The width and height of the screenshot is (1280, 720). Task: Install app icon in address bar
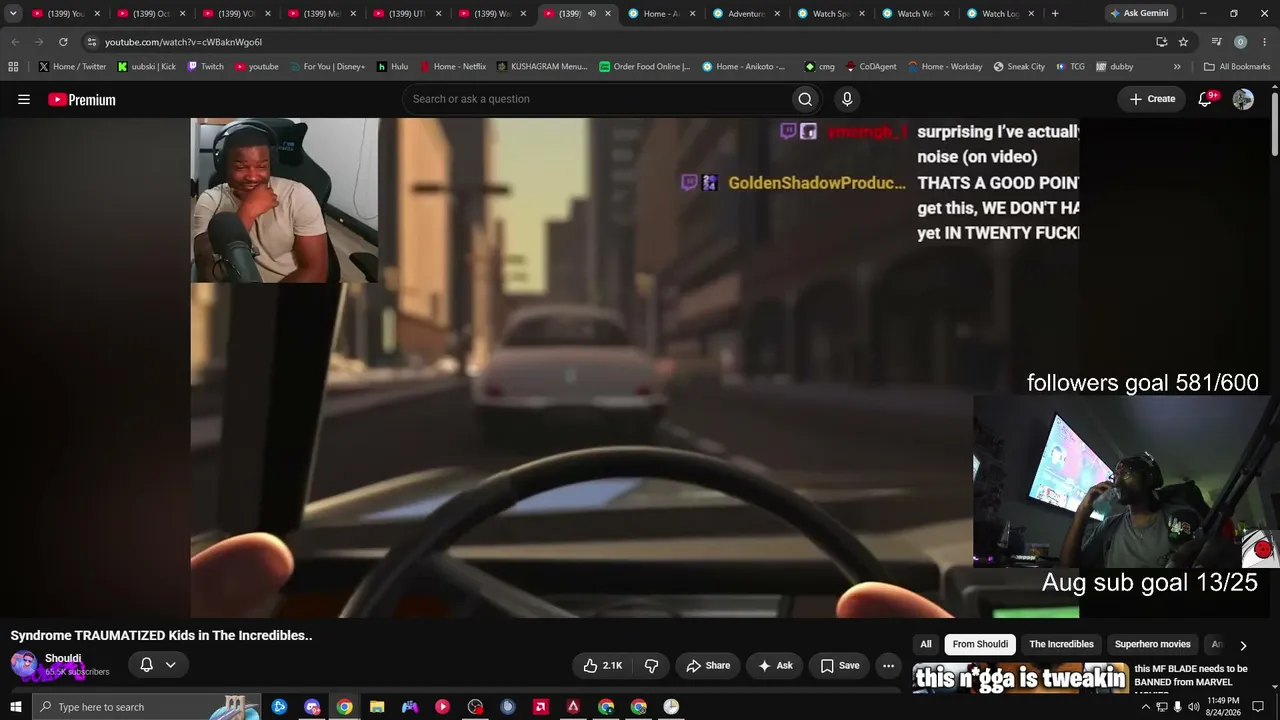(1161, 42)
